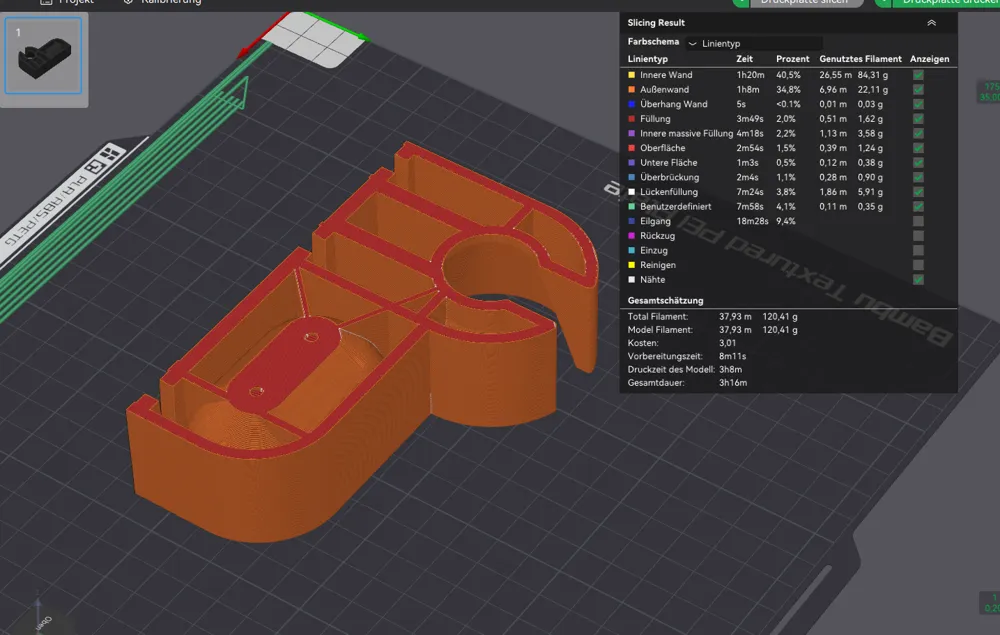Click the white Nähte color swatch

point(631,280)
